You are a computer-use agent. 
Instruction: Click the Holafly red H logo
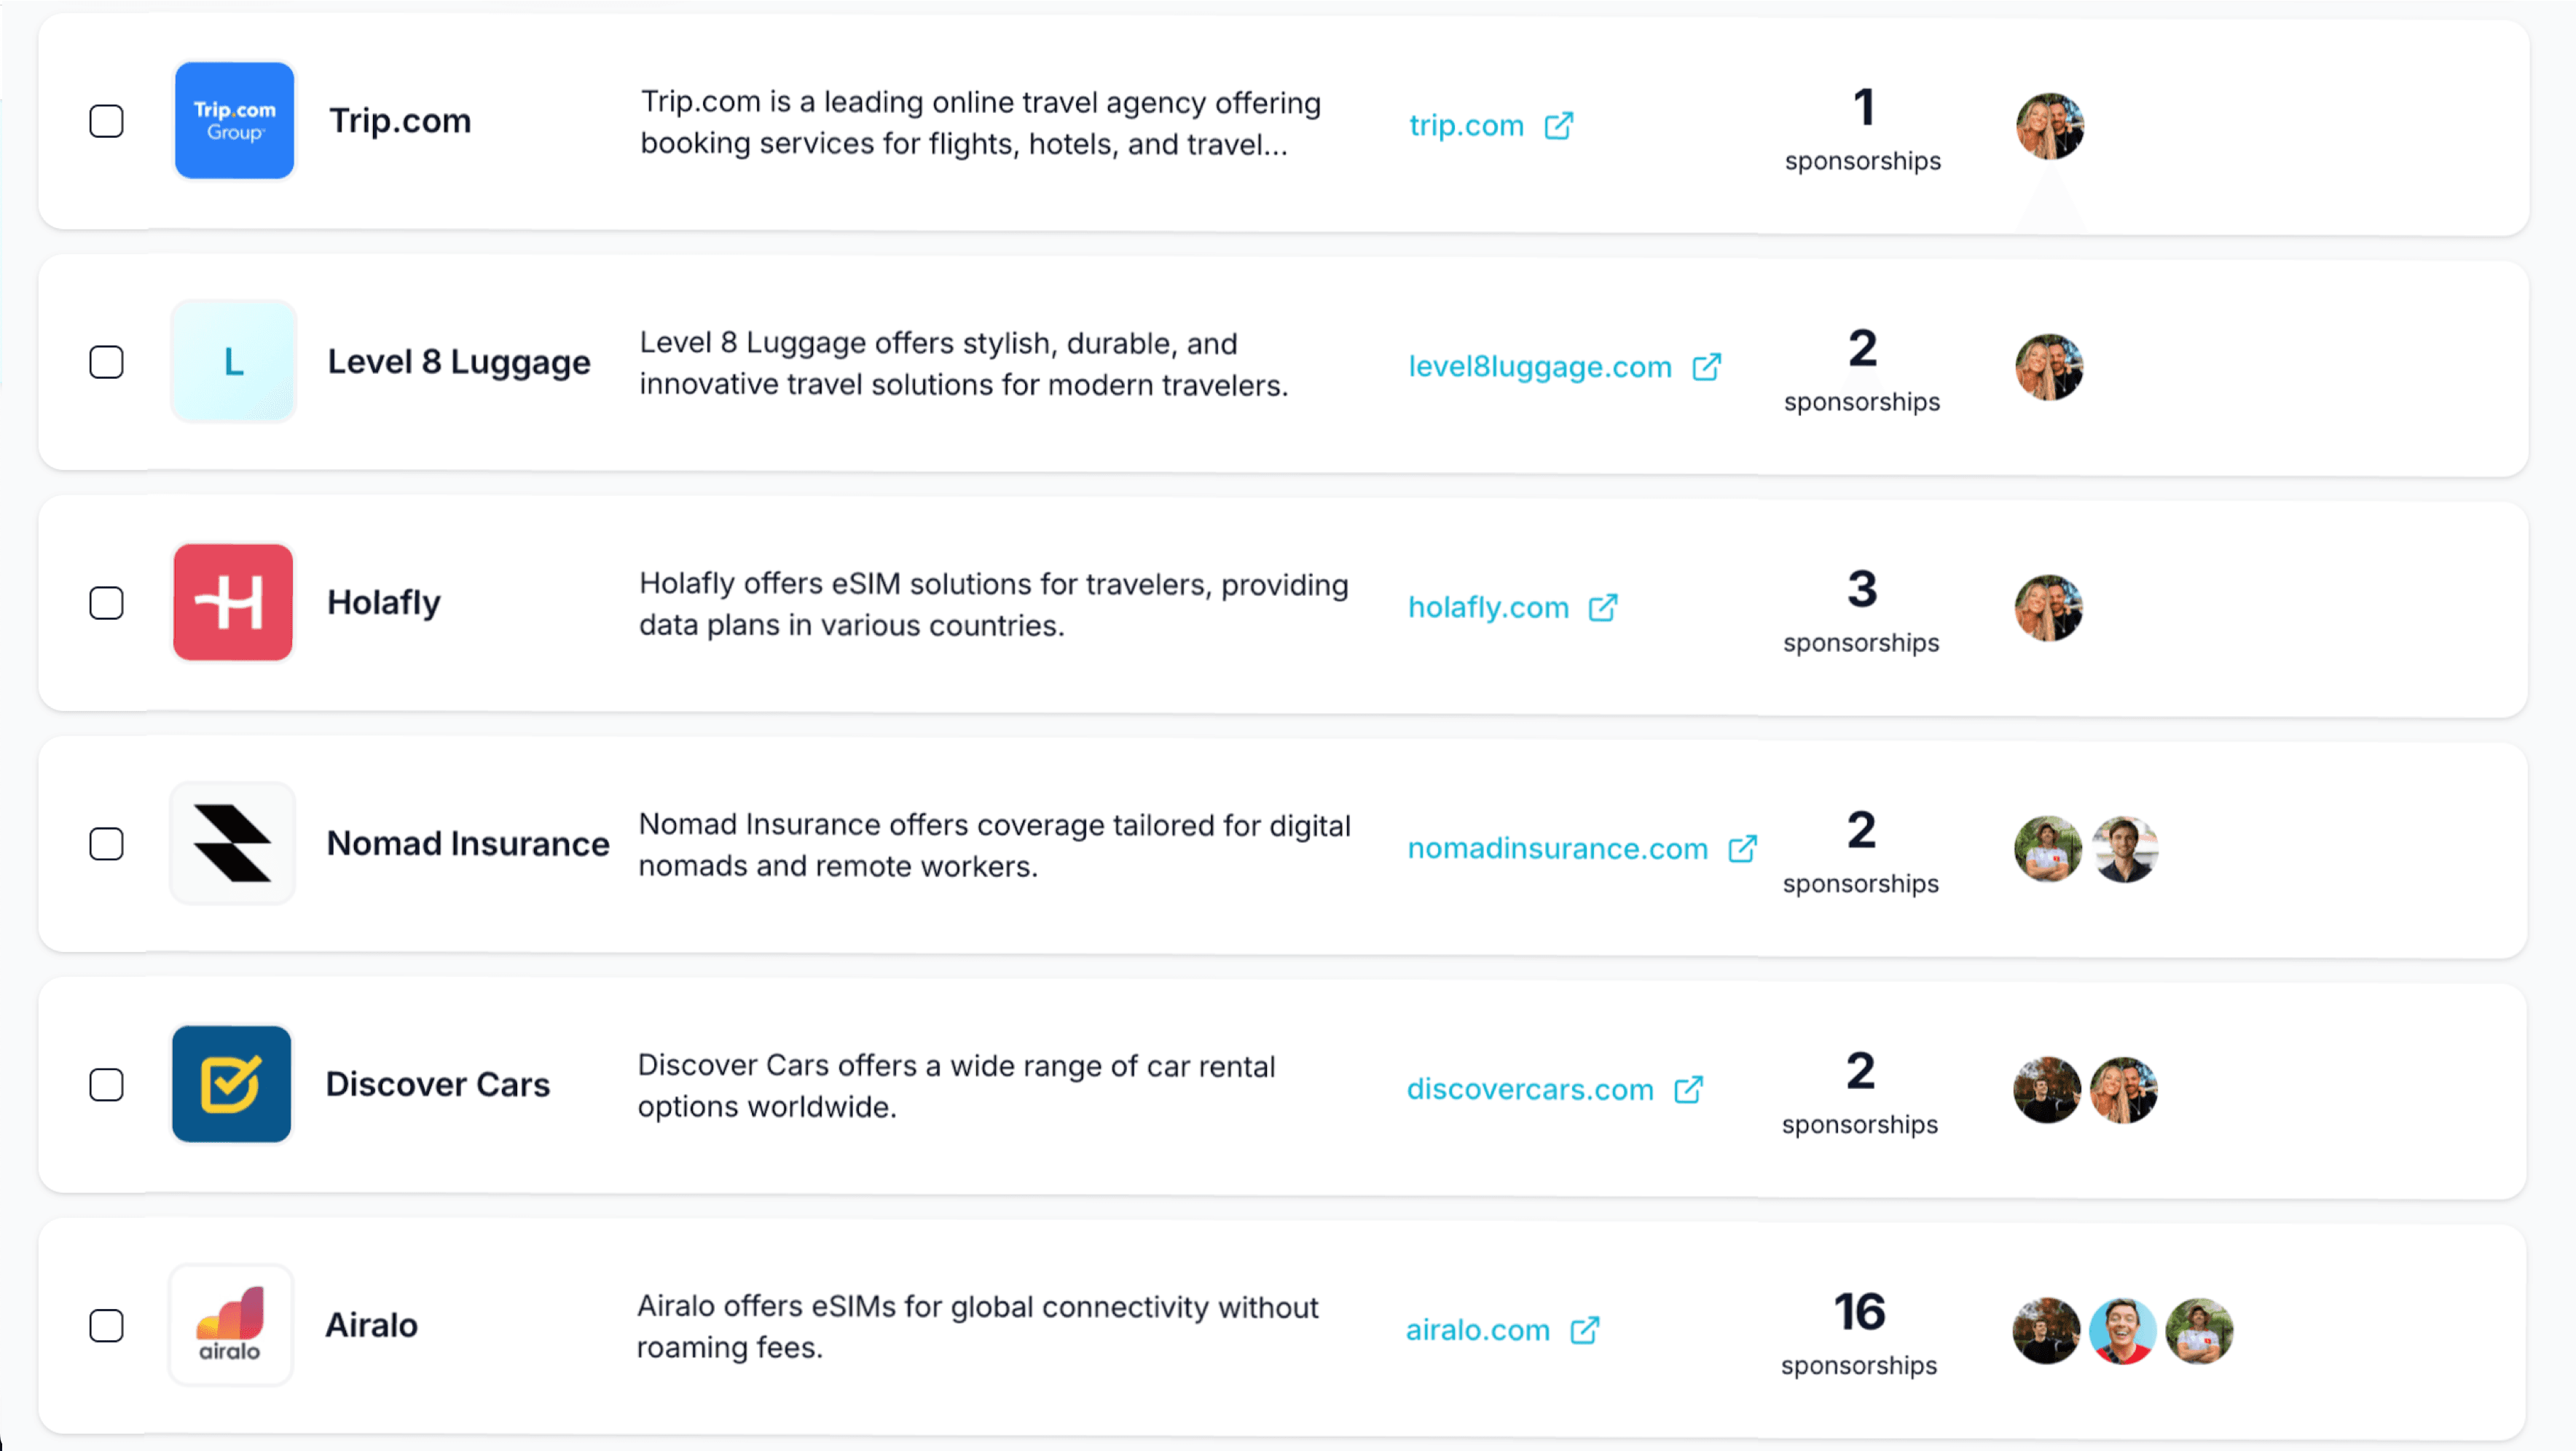(233, 602)
